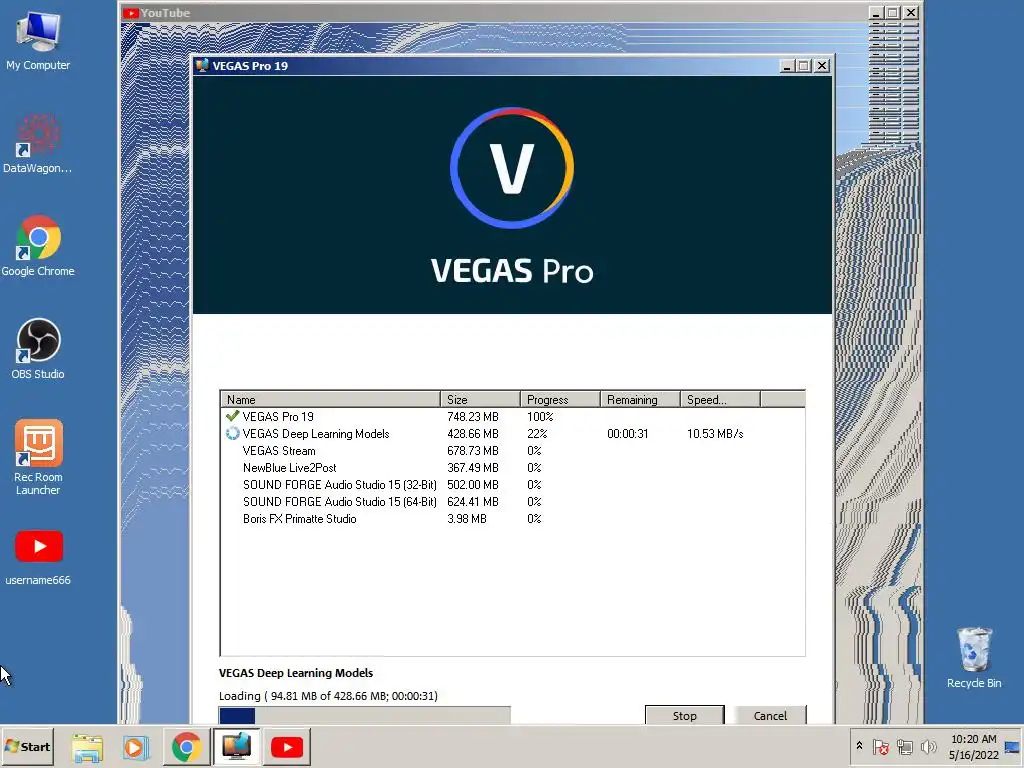Click the green checkmark for VEGAS Pro 19
1024x768 pixels.
coord(232,416)
